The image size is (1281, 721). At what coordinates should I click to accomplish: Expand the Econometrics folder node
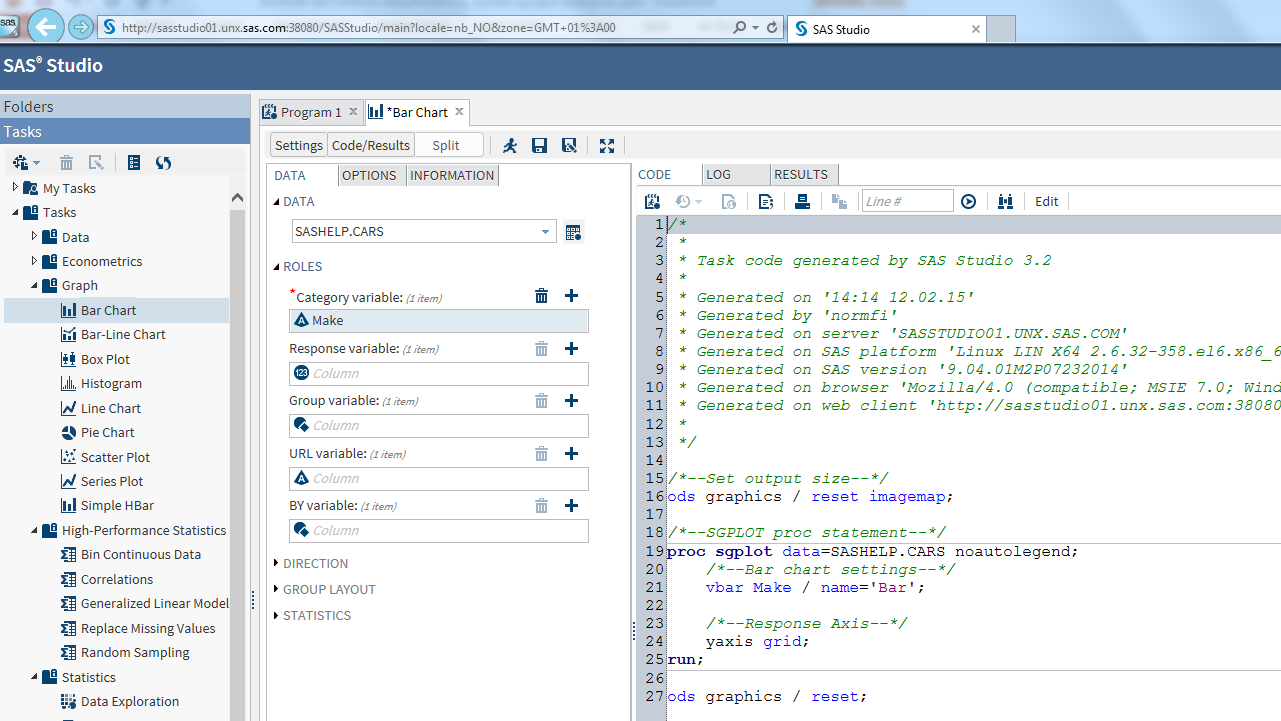pos(34,260)
